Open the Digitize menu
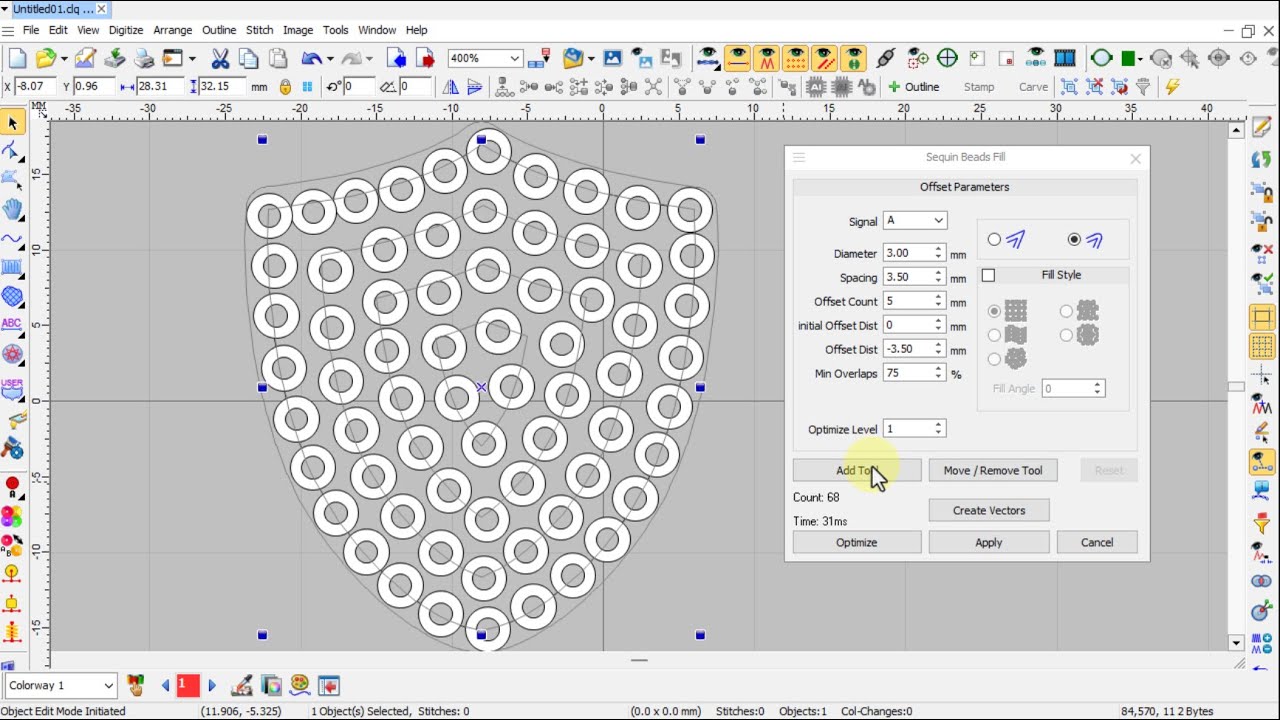The width and height of the screenshot is (1280, 720). click(126, 30)
